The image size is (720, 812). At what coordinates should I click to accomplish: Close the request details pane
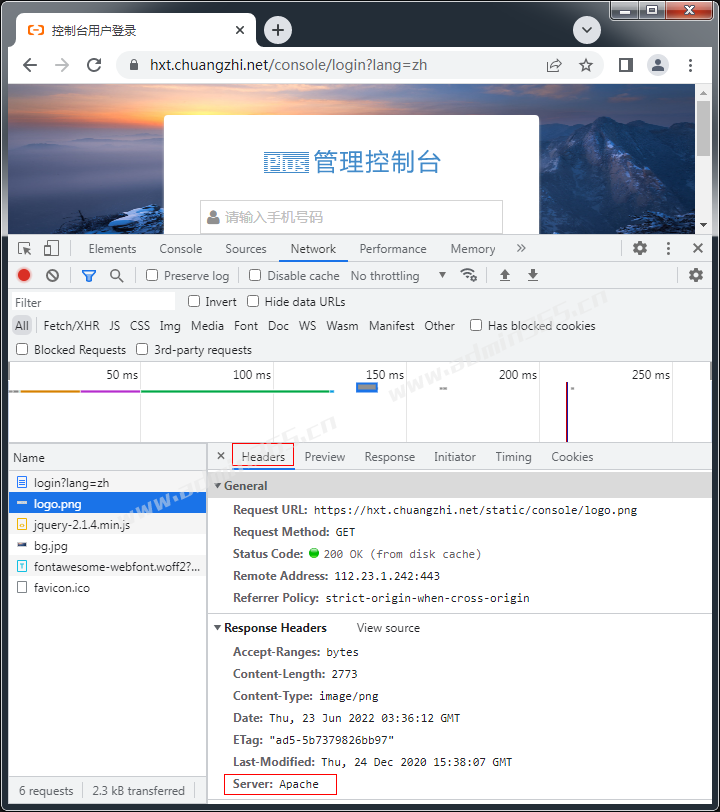click(x=221, y=456)
